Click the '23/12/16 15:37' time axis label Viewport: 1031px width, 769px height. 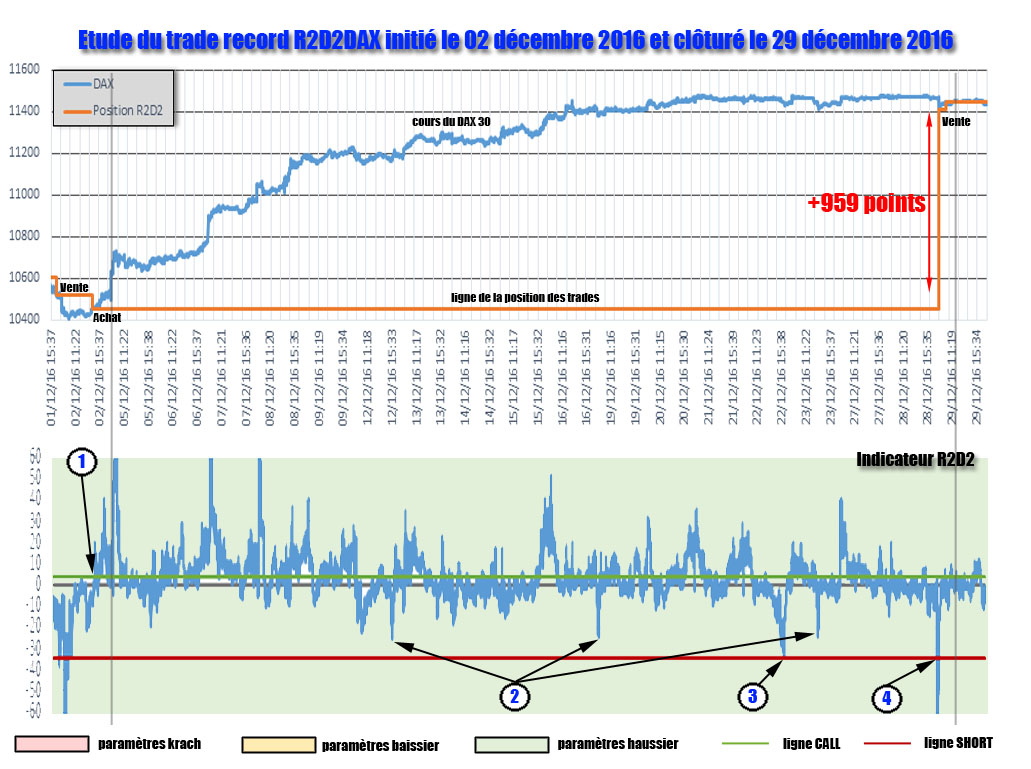(x=830, y=378)
